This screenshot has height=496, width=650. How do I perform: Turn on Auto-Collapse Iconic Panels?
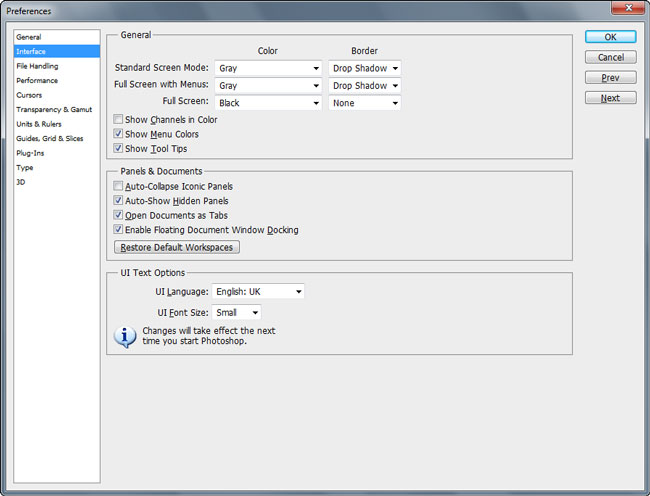tap(119, 187)
